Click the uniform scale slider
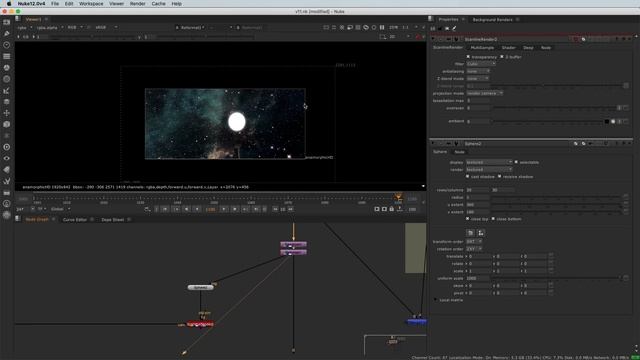The height and width of the screenshot is (360, 640). coord(556,278)
